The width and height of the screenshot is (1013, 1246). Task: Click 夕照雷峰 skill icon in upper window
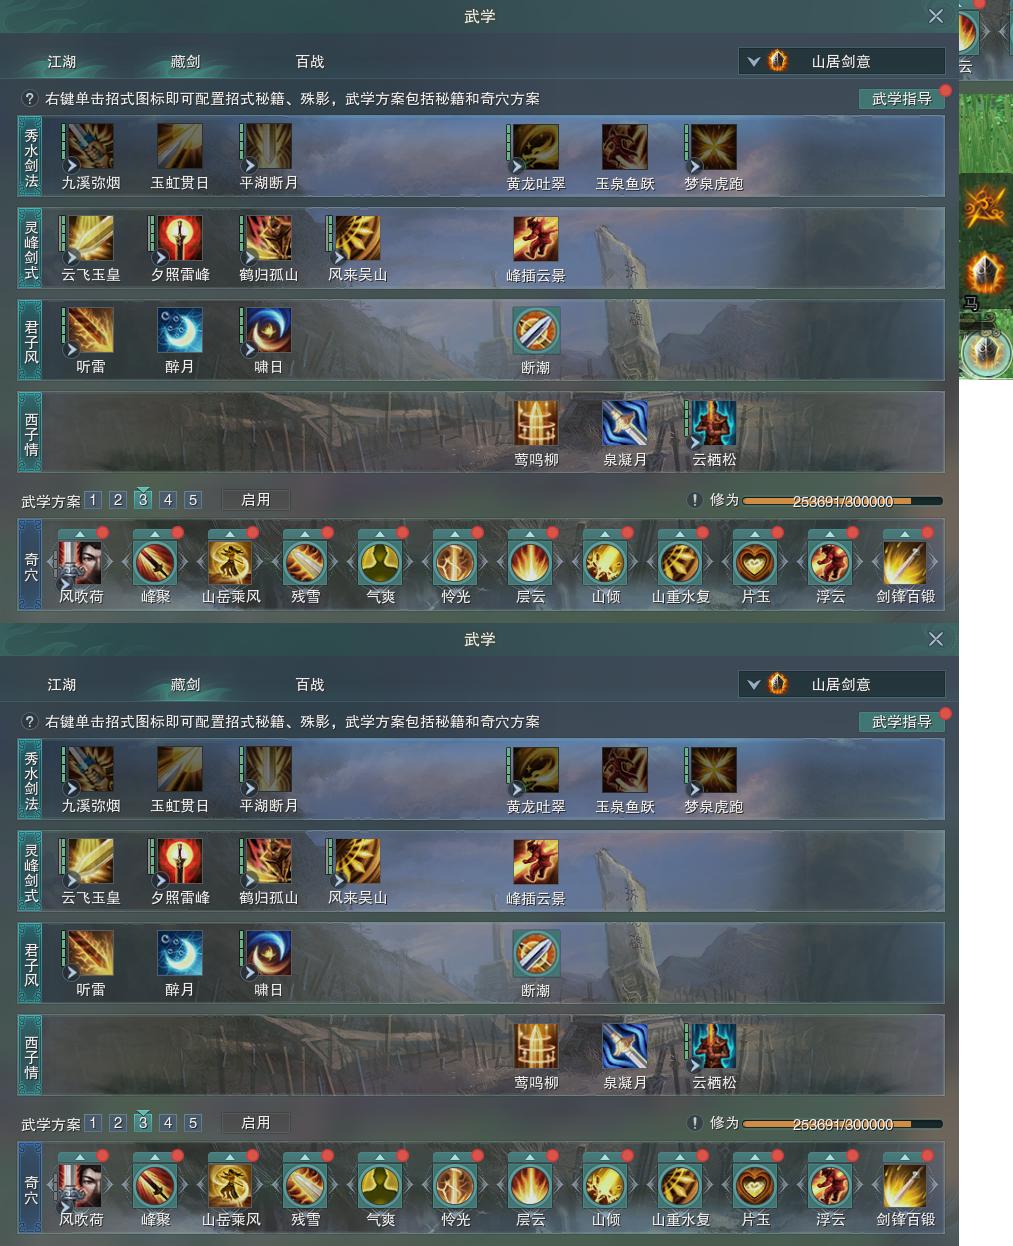point(179,239)
